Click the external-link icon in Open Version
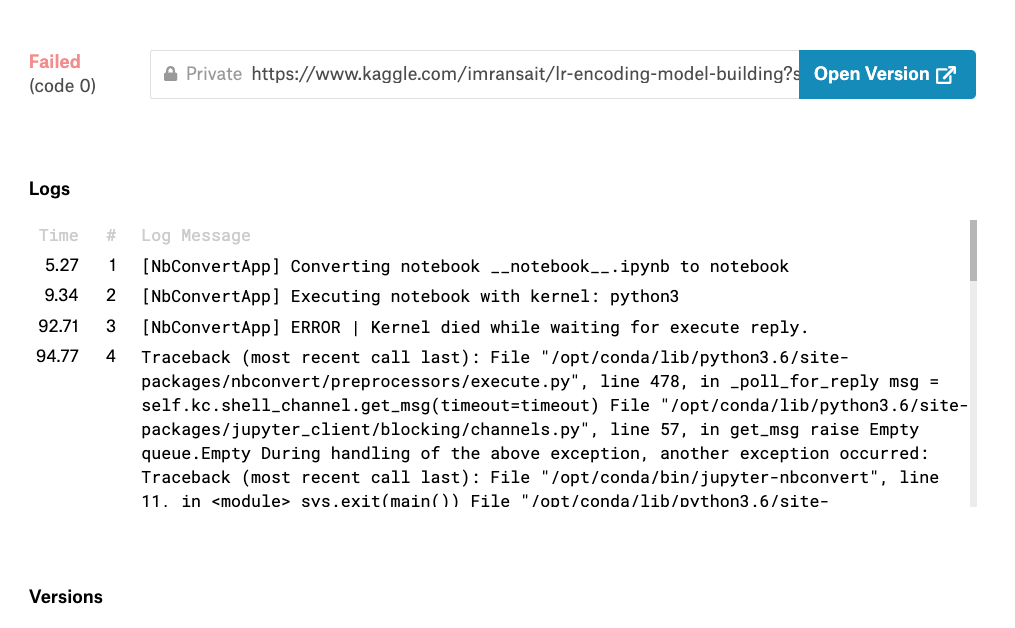Image resolution: width=1015 pixels, height=628 pixels. (x=945, y=75)
